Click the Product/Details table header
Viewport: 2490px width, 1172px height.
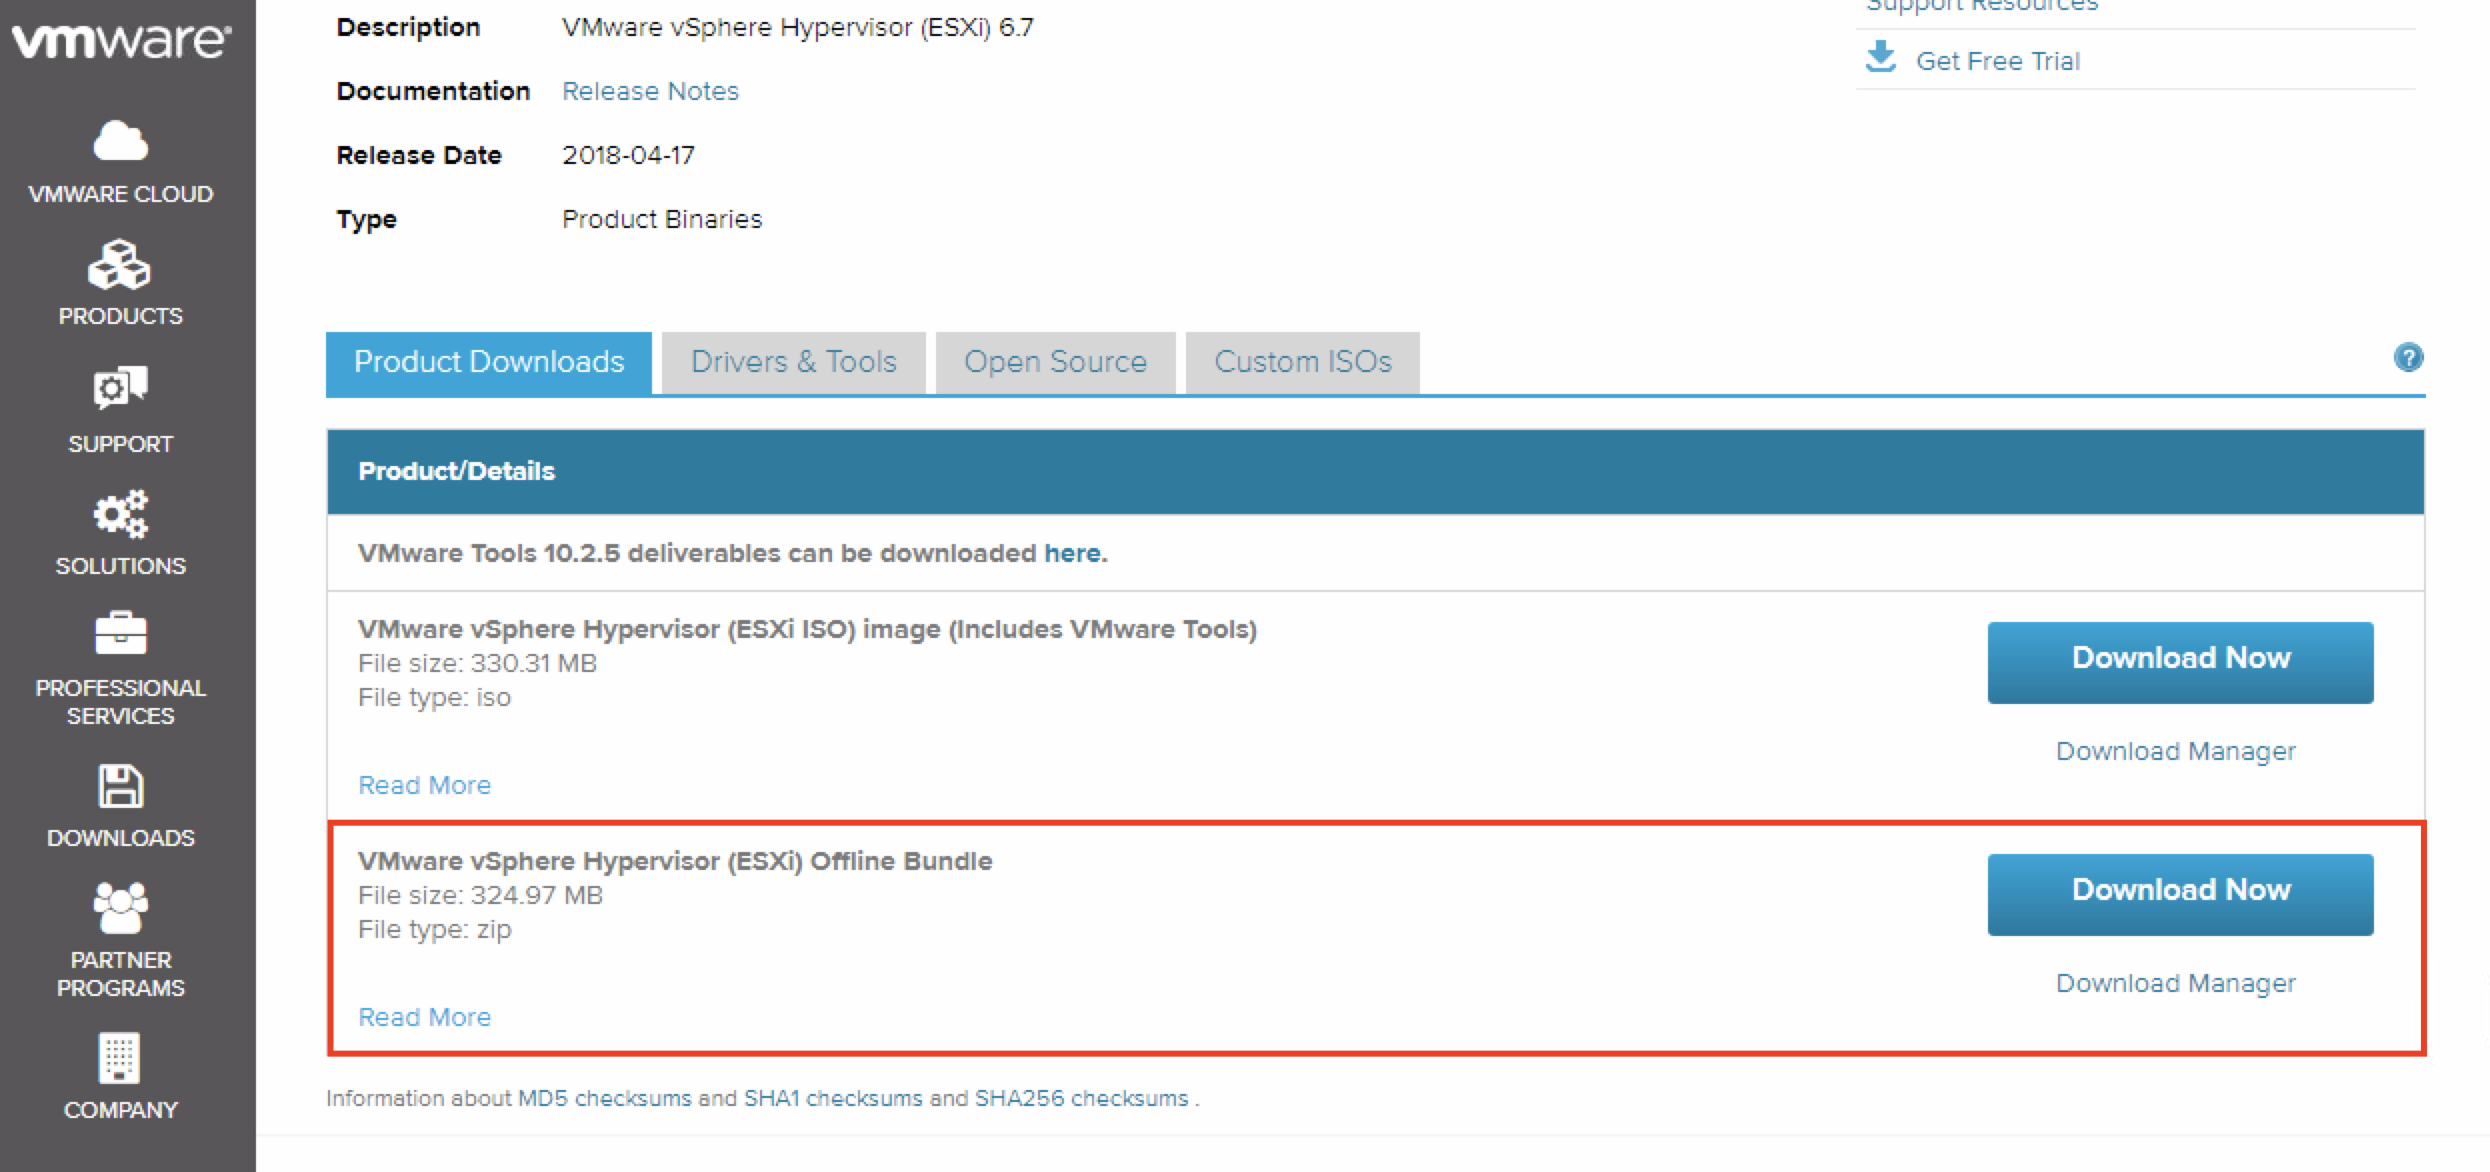point(1376,471)
